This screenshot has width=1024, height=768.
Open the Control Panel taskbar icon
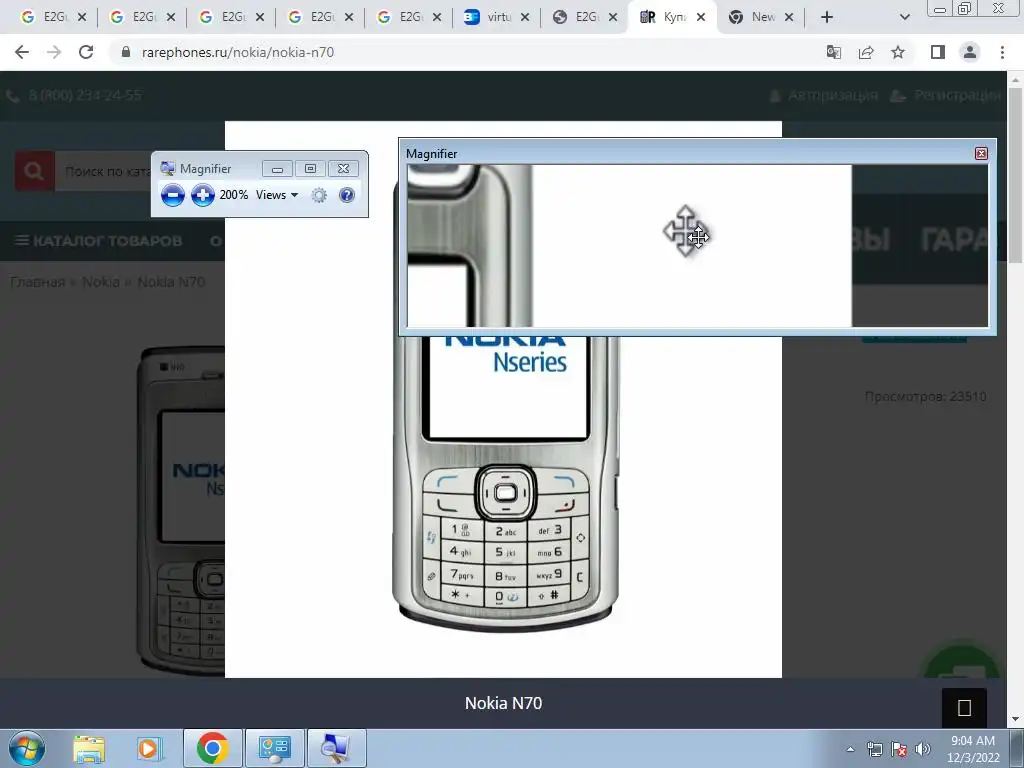[x=274, y=748]
